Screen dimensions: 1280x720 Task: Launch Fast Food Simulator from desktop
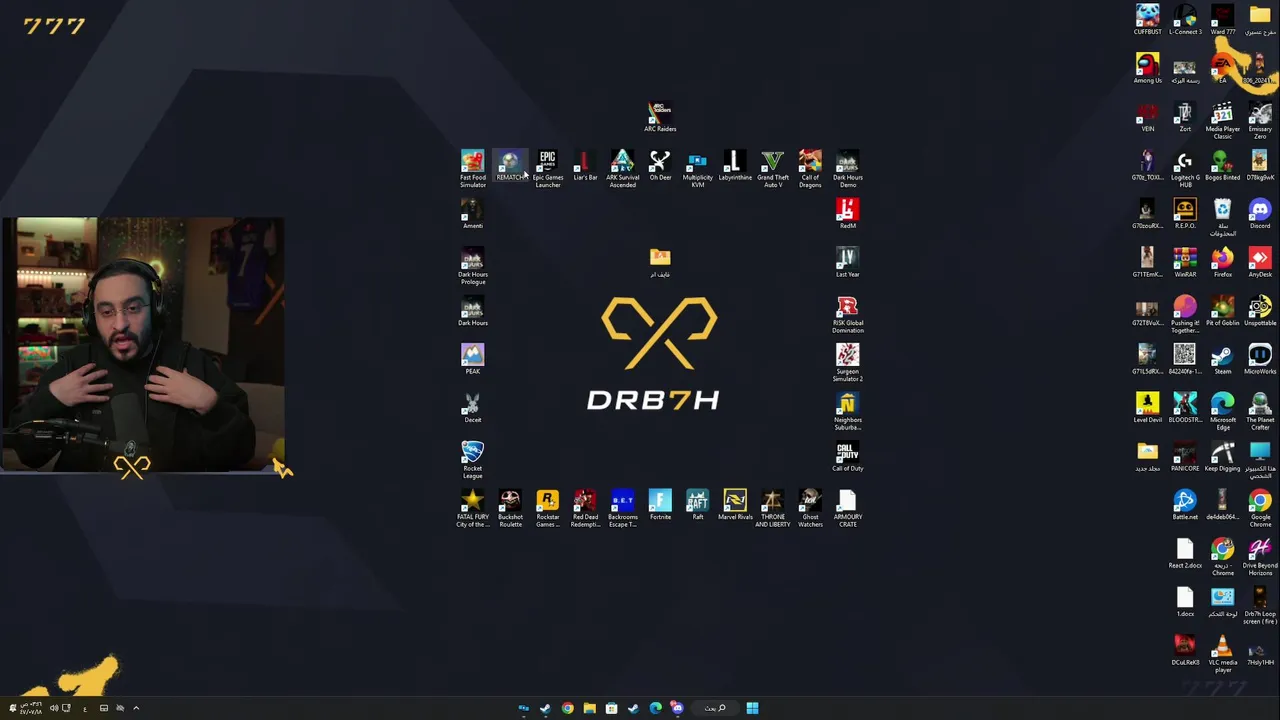point(473,169)
